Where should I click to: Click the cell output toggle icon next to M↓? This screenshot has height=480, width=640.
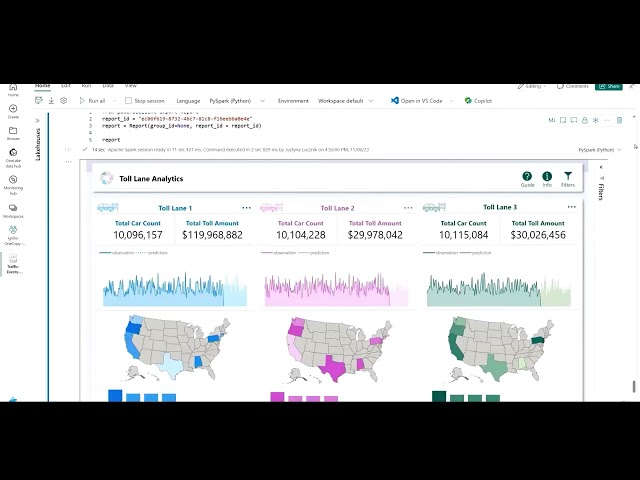tap(563, 120)
